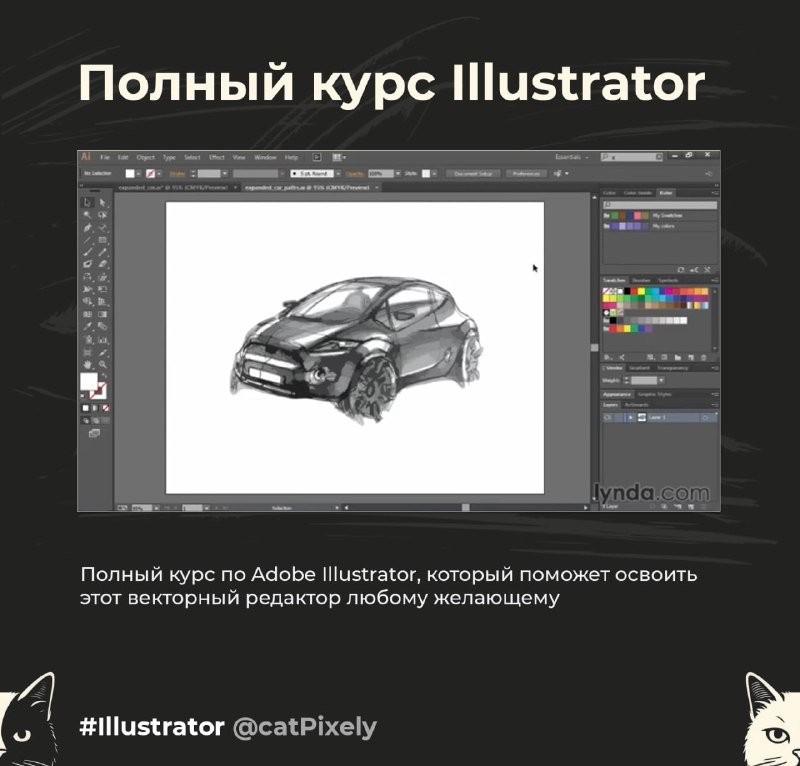Switch to the Artboards panel tab
The width and height of the screenshot is (800, 766).
tap(637, 405)
